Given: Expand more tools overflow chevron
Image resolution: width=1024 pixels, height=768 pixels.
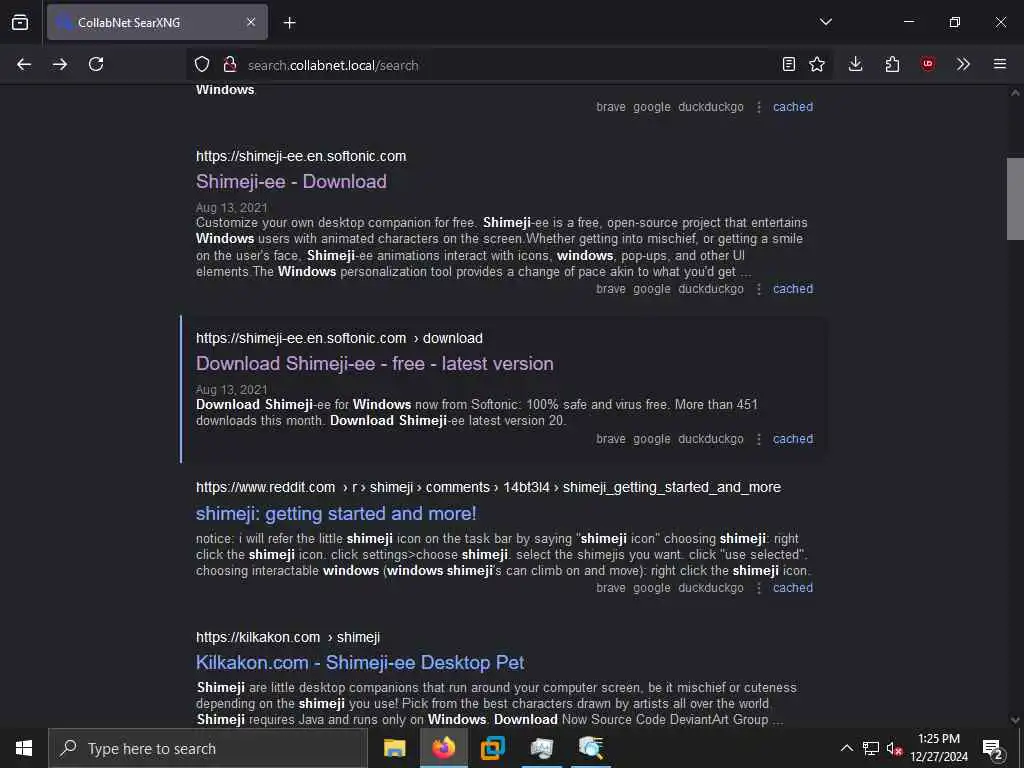Looking at the screenshot, I should (x=963, y=64).
